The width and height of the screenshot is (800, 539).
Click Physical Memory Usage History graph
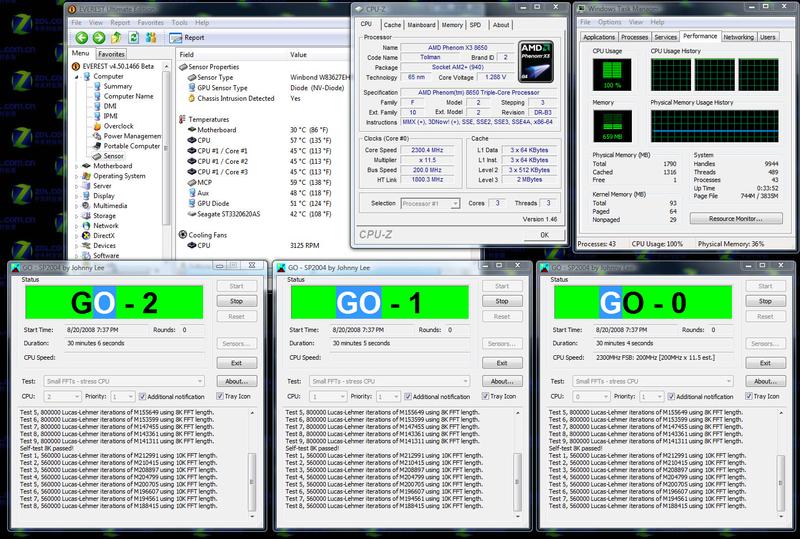tap(715, 126)
